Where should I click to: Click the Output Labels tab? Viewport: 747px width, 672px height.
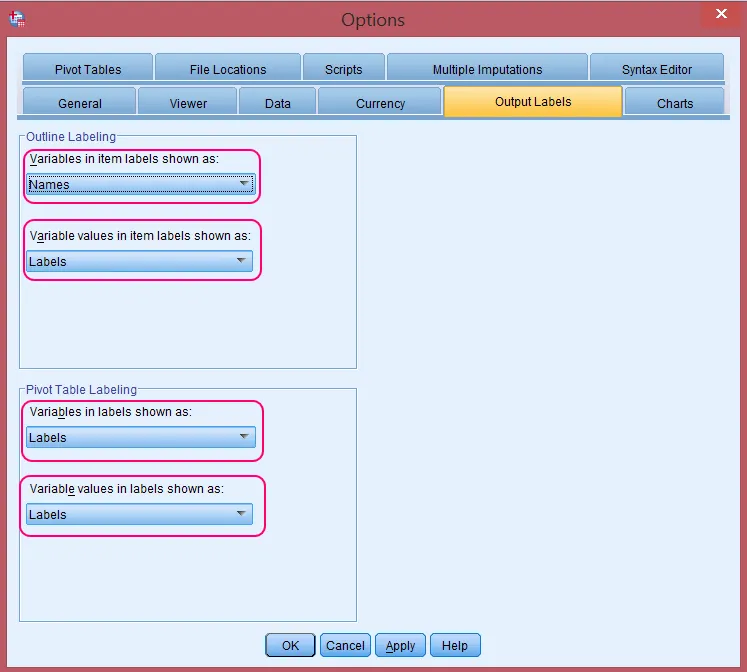(x=533, y=102)
